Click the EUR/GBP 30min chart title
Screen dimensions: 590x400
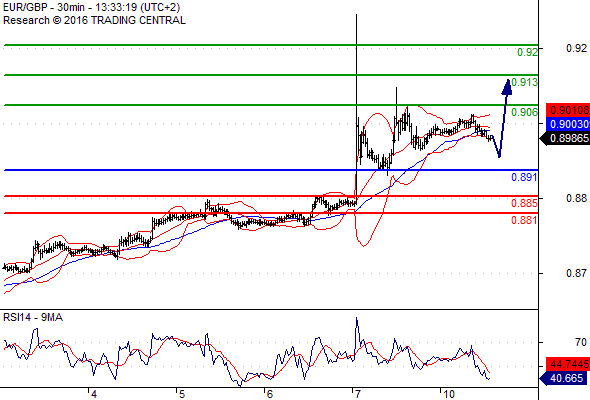point(91,7)
